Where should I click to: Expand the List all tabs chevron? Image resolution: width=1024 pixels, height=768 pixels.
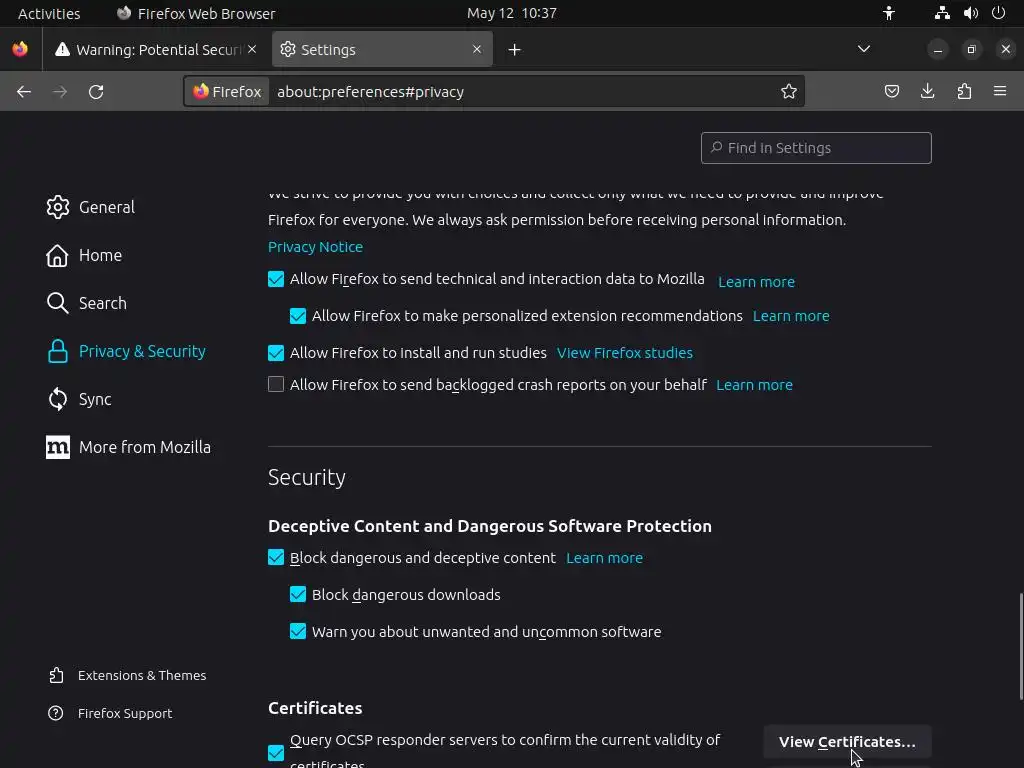click(x=864, y=49)
